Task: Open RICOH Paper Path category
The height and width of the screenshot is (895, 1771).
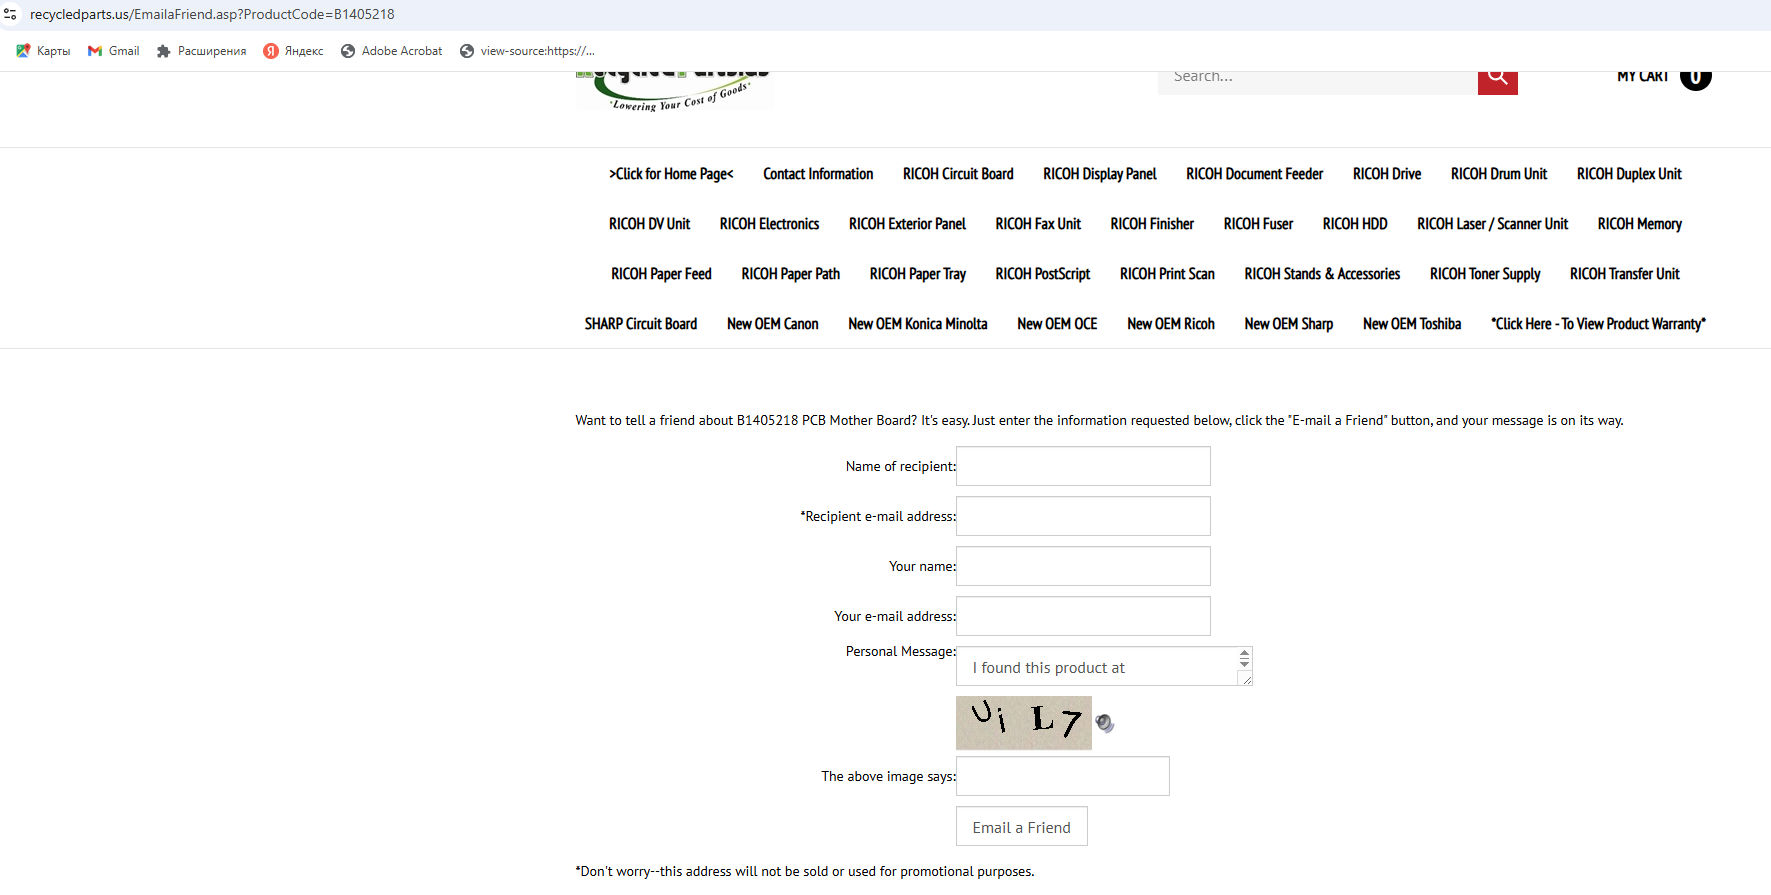Action: [790, 274]
